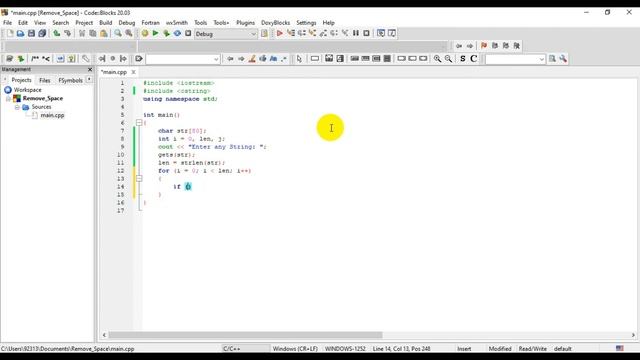Image resolution: width=640 pixels, height=360 pixels.
Task: Click the scrollbar right arrow
Action: pyautogui.click(x=633, y=335)
